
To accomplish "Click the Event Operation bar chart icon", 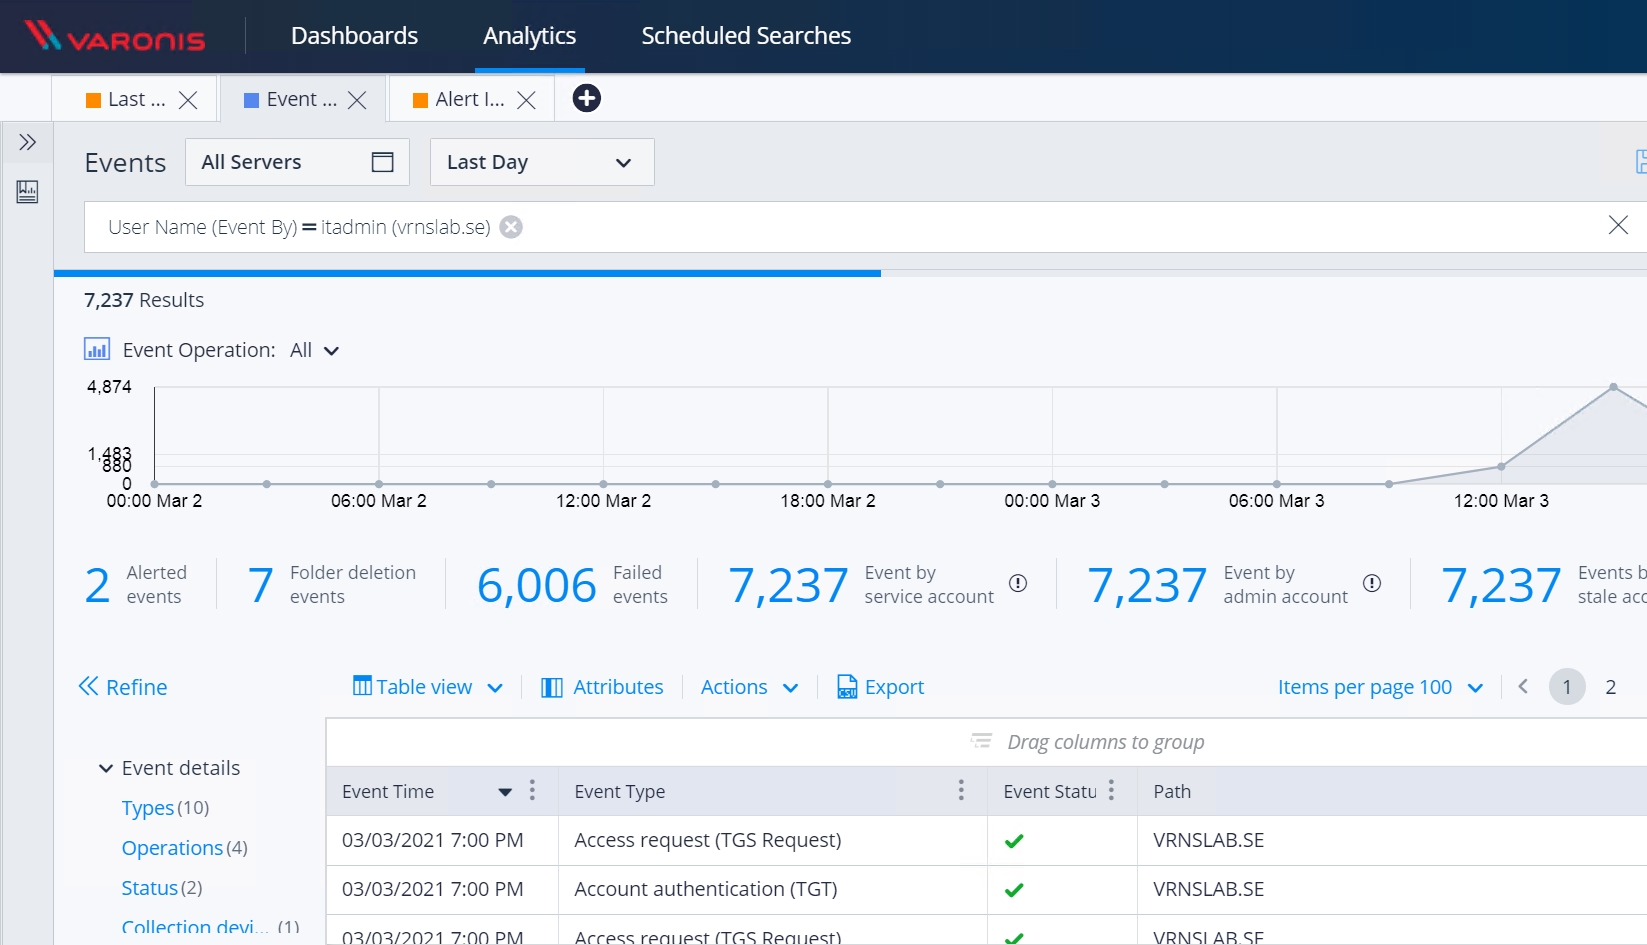I will (97, 348).
